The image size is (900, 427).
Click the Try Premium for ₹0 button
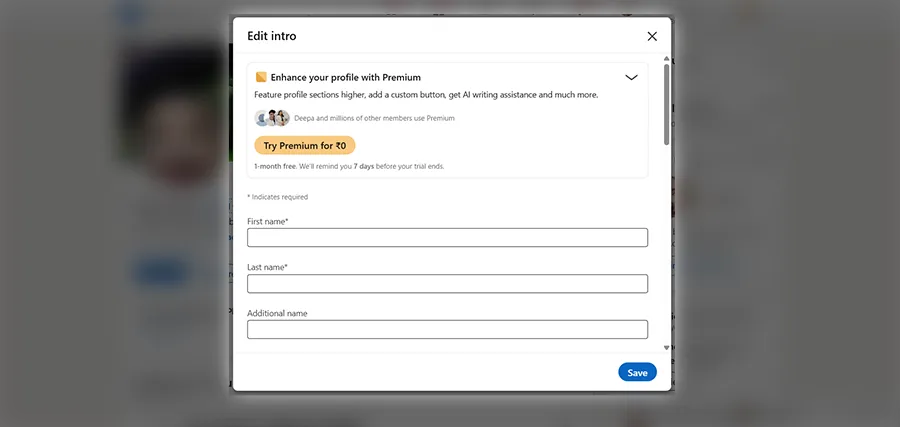[x=305, y=146]
